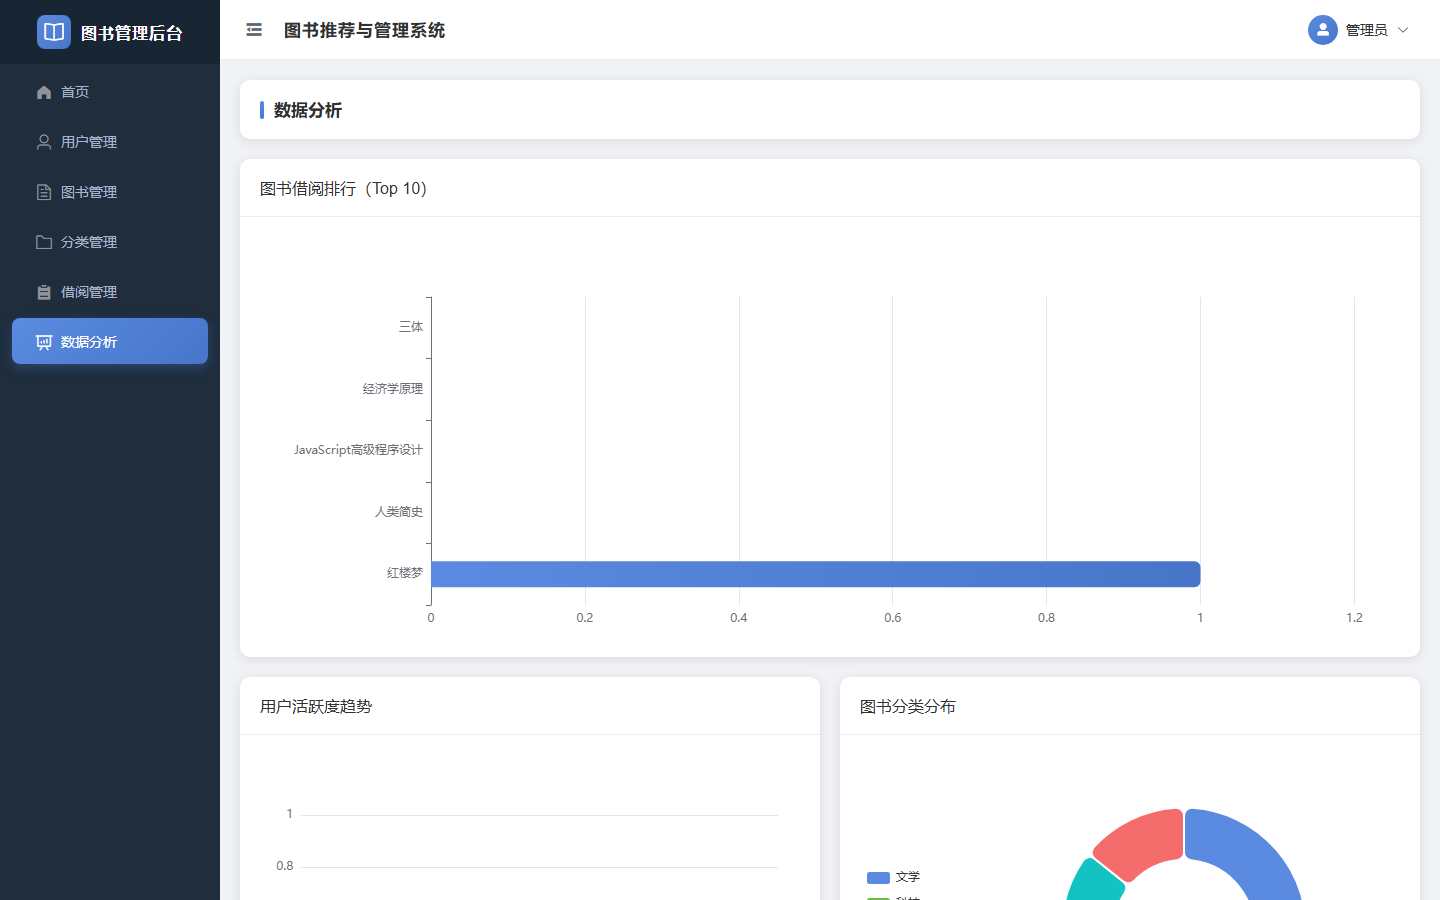Click the blue donut chart segment
Screen dimensions: 1440x900
coord(1250,855)
